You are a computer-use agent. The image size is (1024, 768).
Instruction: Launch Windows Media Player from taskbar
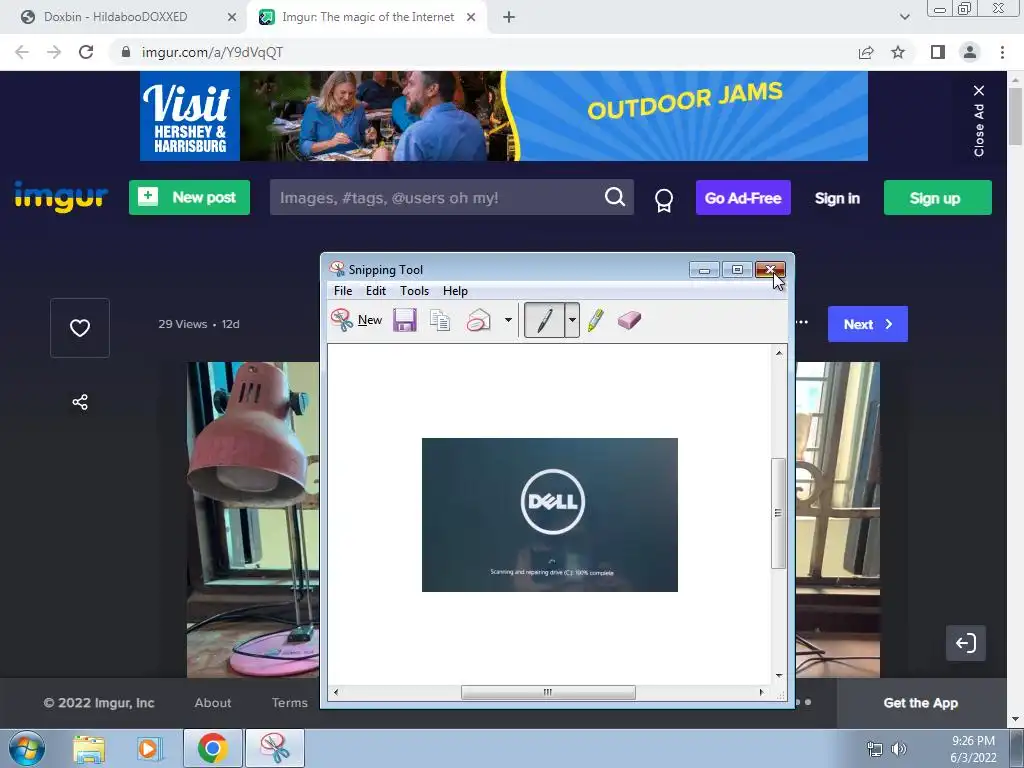click(x=149, y=749)
